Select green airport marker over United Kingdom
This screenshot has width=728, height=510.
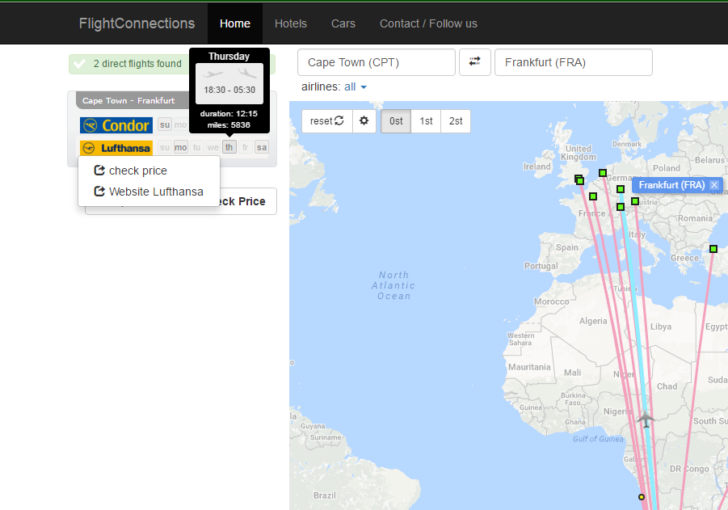pyautogui.click(x=579, y=180)
